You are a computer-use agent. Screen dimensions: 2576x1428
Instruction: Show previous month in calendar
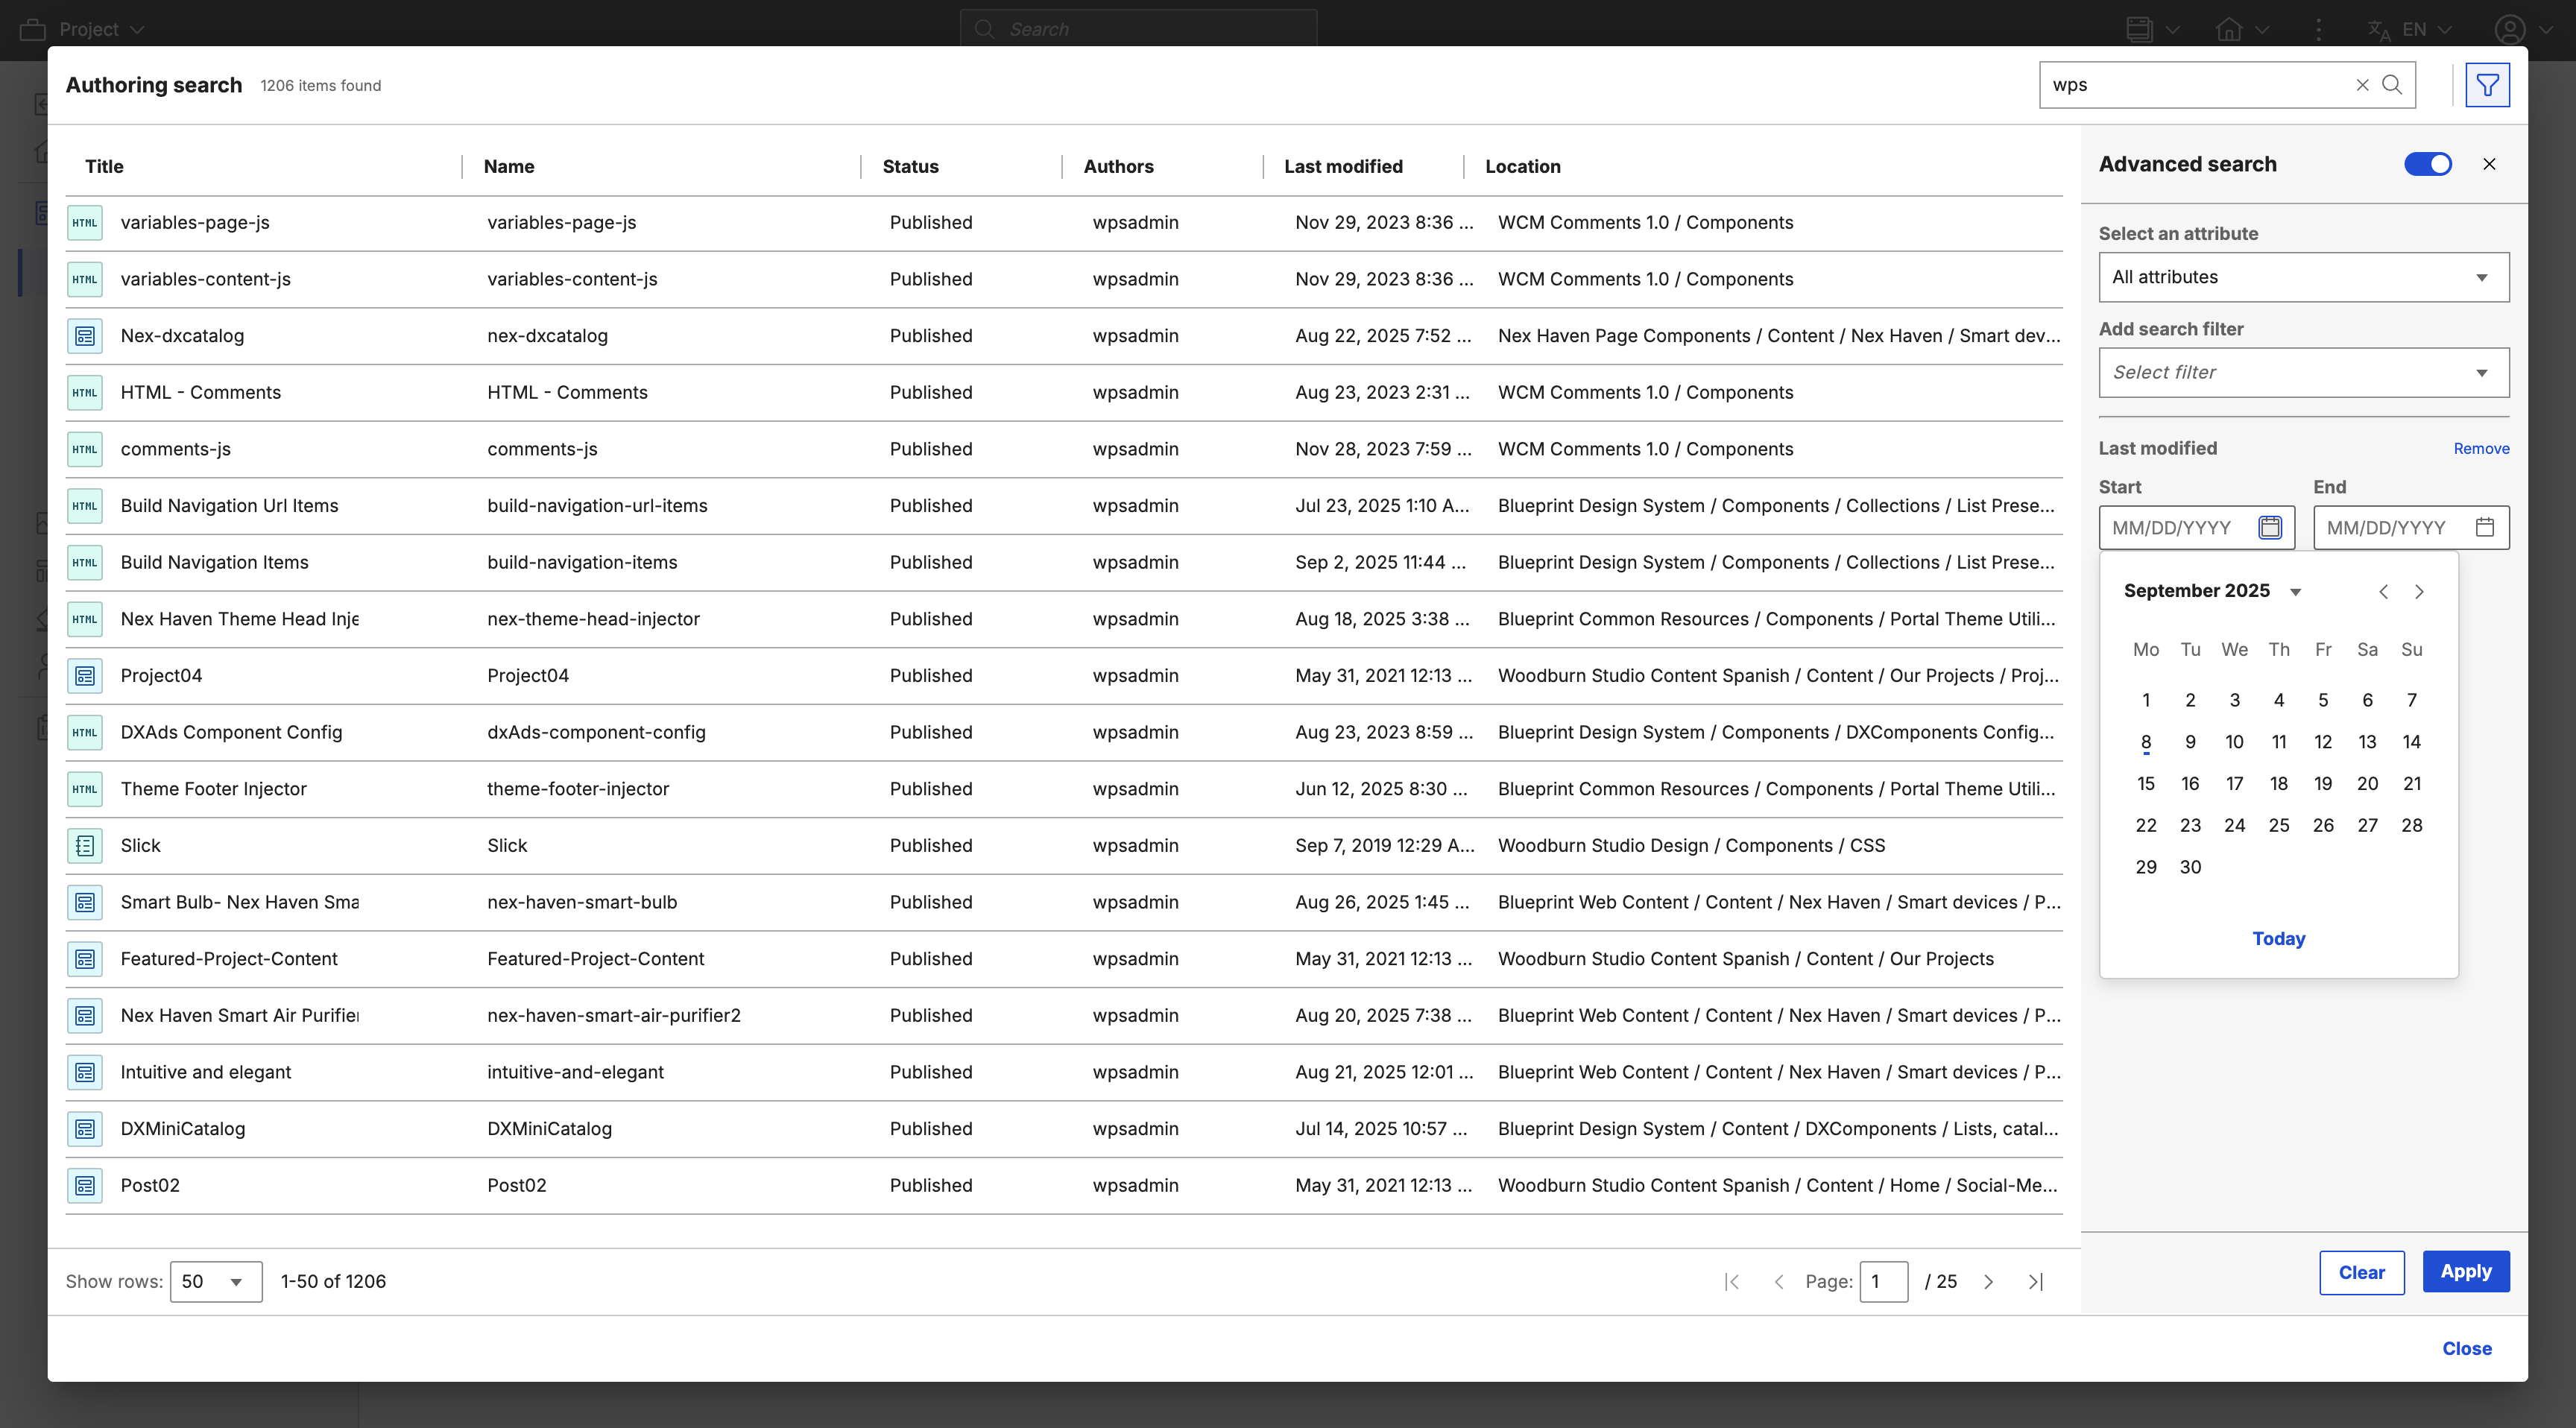point(2383,591)
